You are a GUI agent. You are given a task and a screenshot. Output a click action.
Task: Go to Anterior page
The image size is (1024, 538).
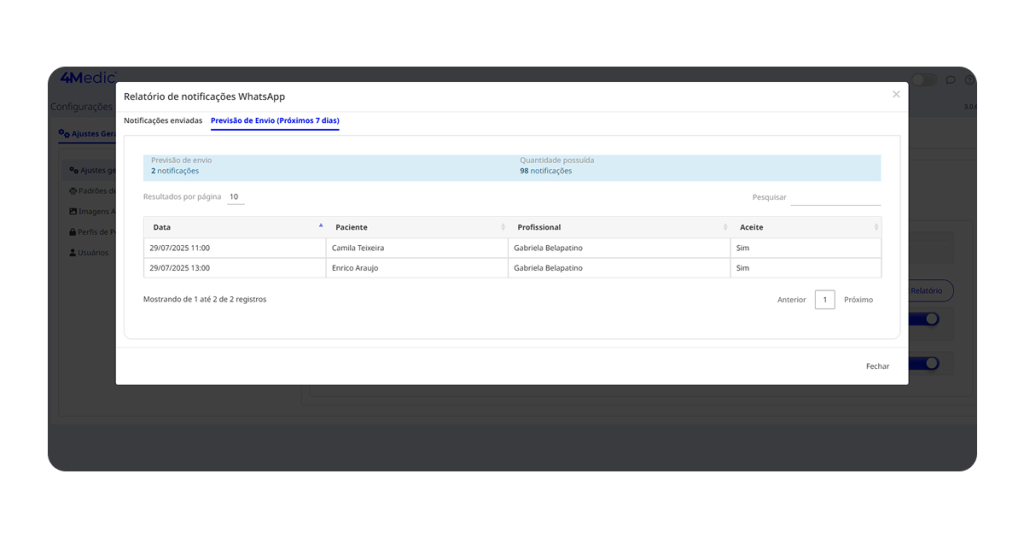(x=792, y=300)
